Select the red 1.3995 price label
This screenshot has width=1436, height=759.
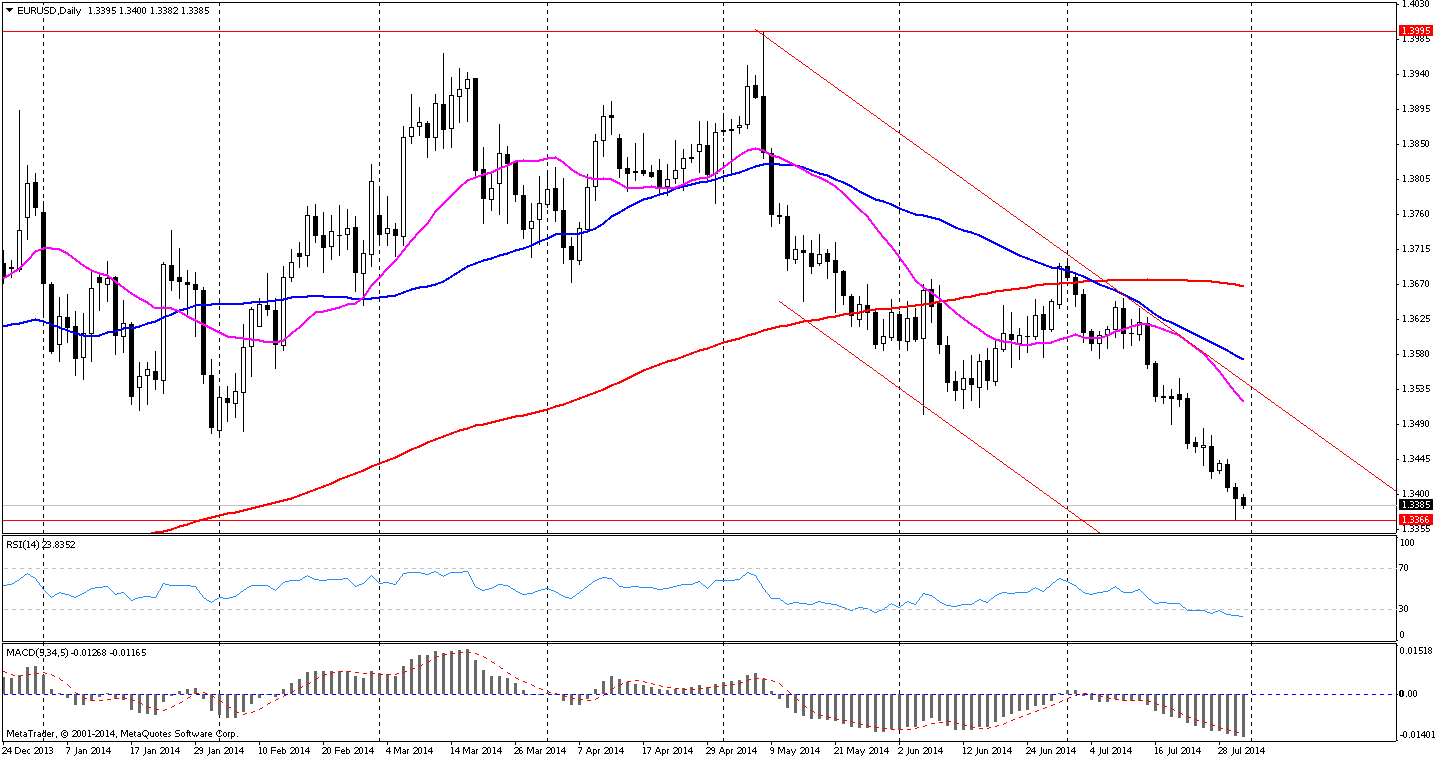(1416, 31)
